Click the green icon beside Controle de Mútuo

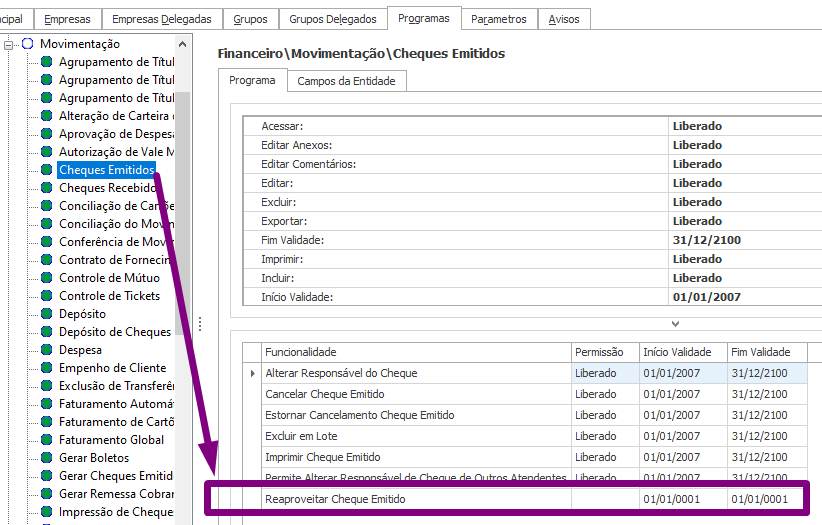pyautogui.click(x=46, y=278)
